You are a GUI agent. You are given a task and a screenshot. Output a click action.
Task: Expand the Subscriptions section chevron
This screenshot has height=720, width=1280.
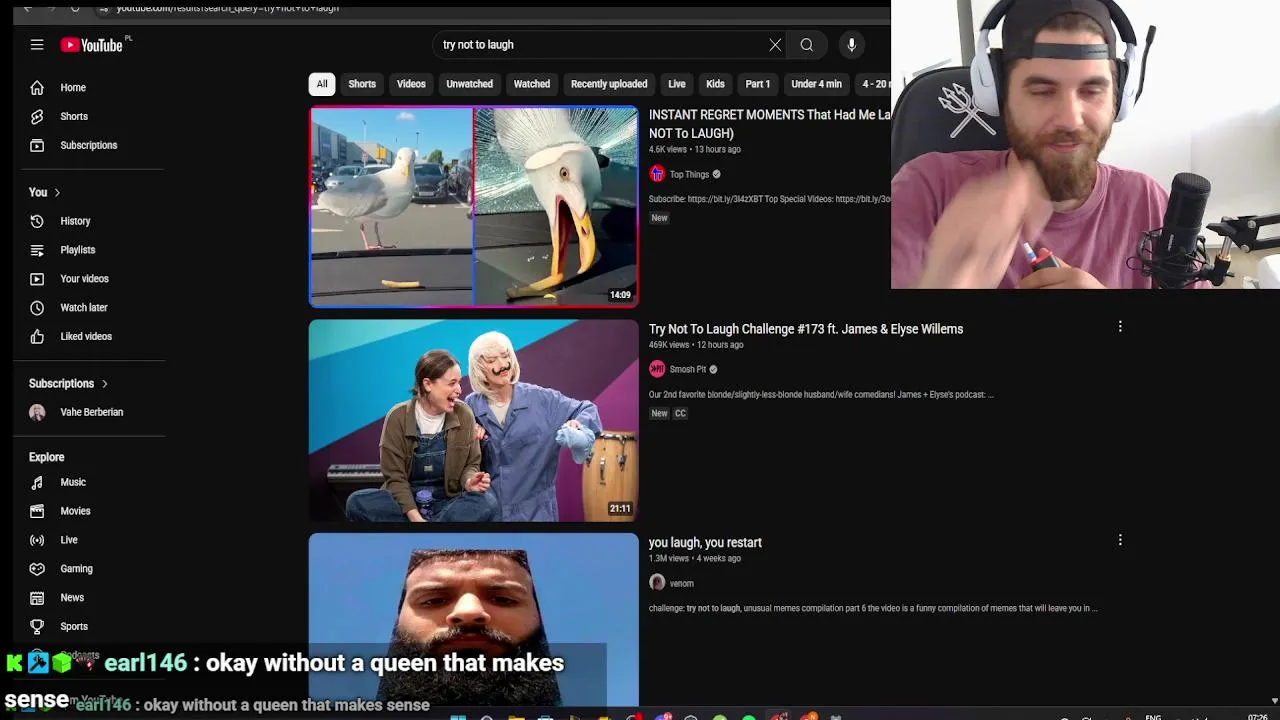click(x=104, y=384)
